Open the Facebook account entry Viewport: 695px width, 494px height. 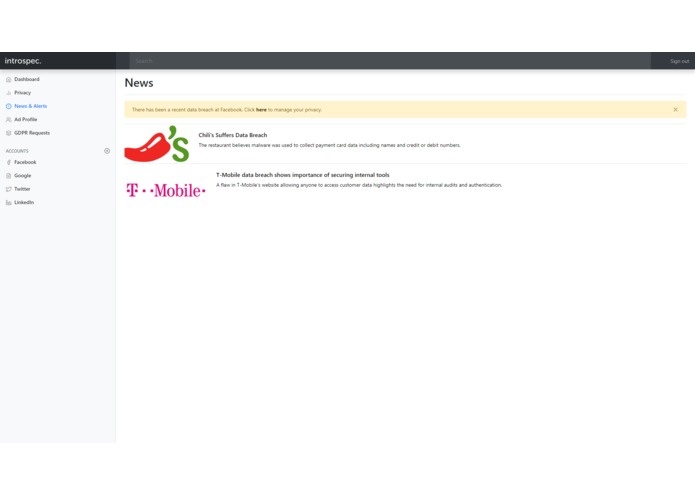tap(25, 163)
